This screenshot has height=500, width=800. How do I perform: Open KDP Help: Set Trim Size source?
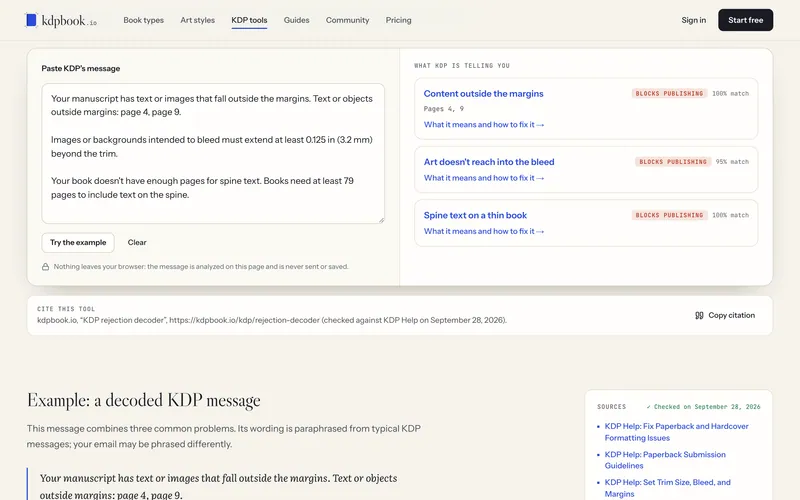pyautogui.click(x=667, y=488)
